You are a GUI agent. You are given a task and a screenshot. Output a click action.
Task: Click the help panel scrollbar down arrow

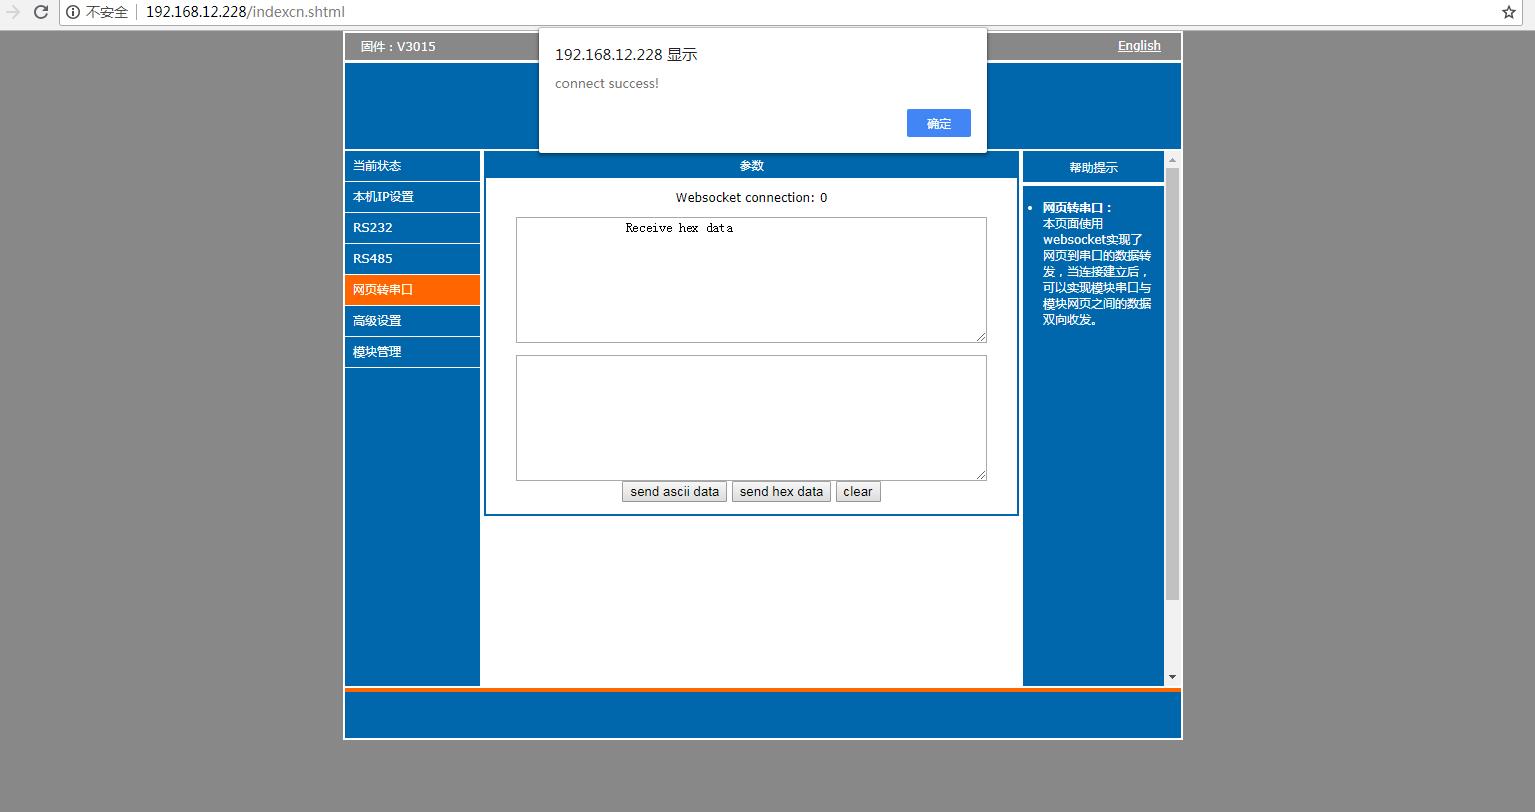[x=1172, y=677]
